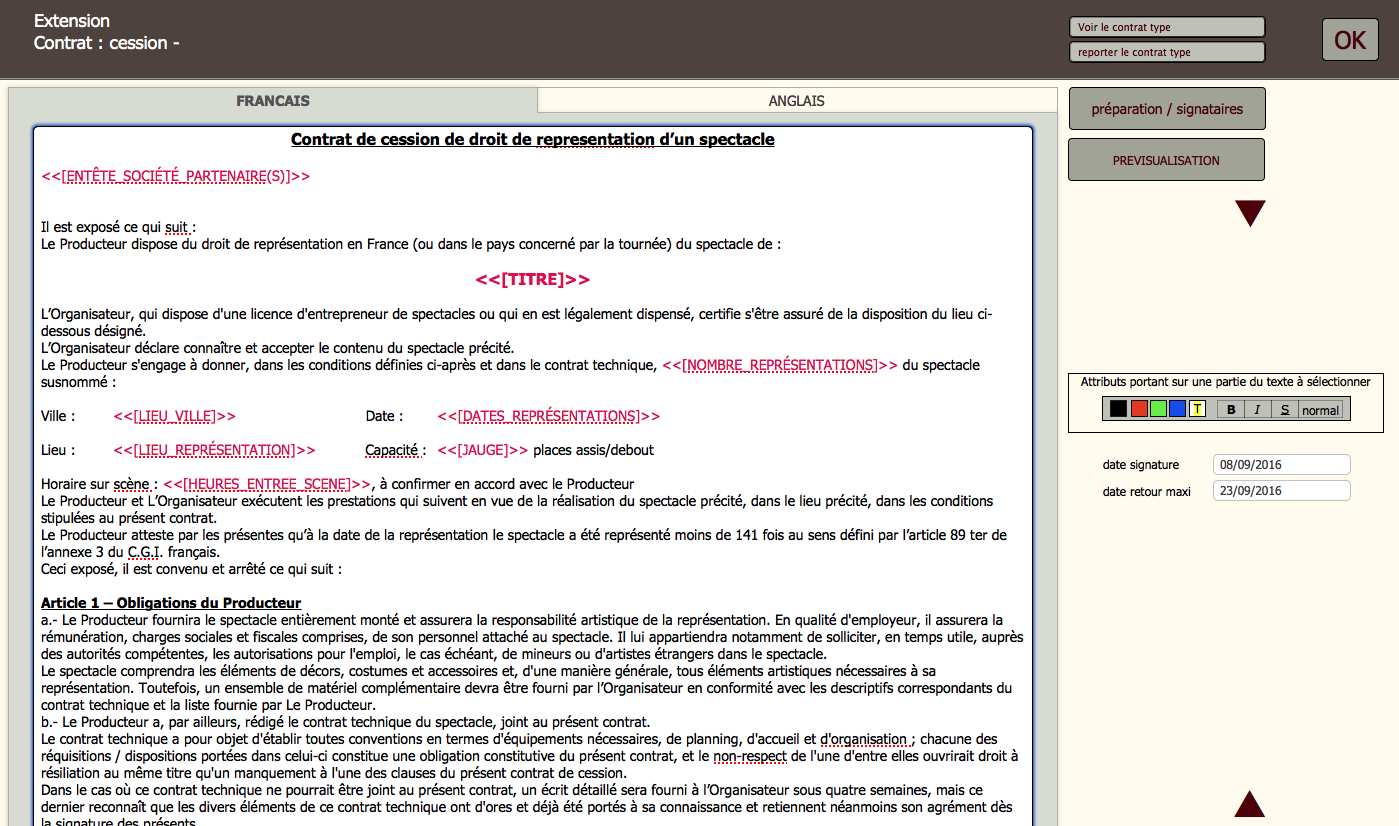This screenshot has width=1399, height=826.
Task: Open 'Voir le contrat type'
Action: (1167, 27)
